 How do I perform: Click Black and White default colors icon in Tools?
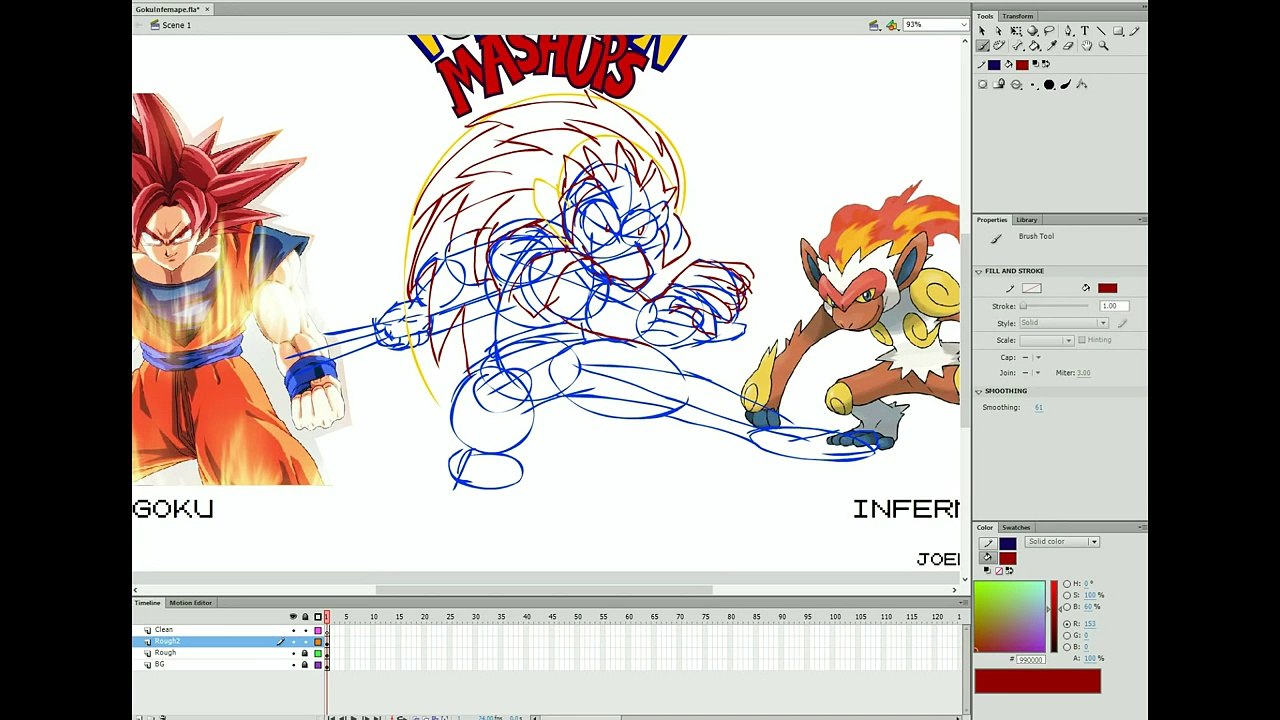pyautogui.click(x=1036, y=64)
